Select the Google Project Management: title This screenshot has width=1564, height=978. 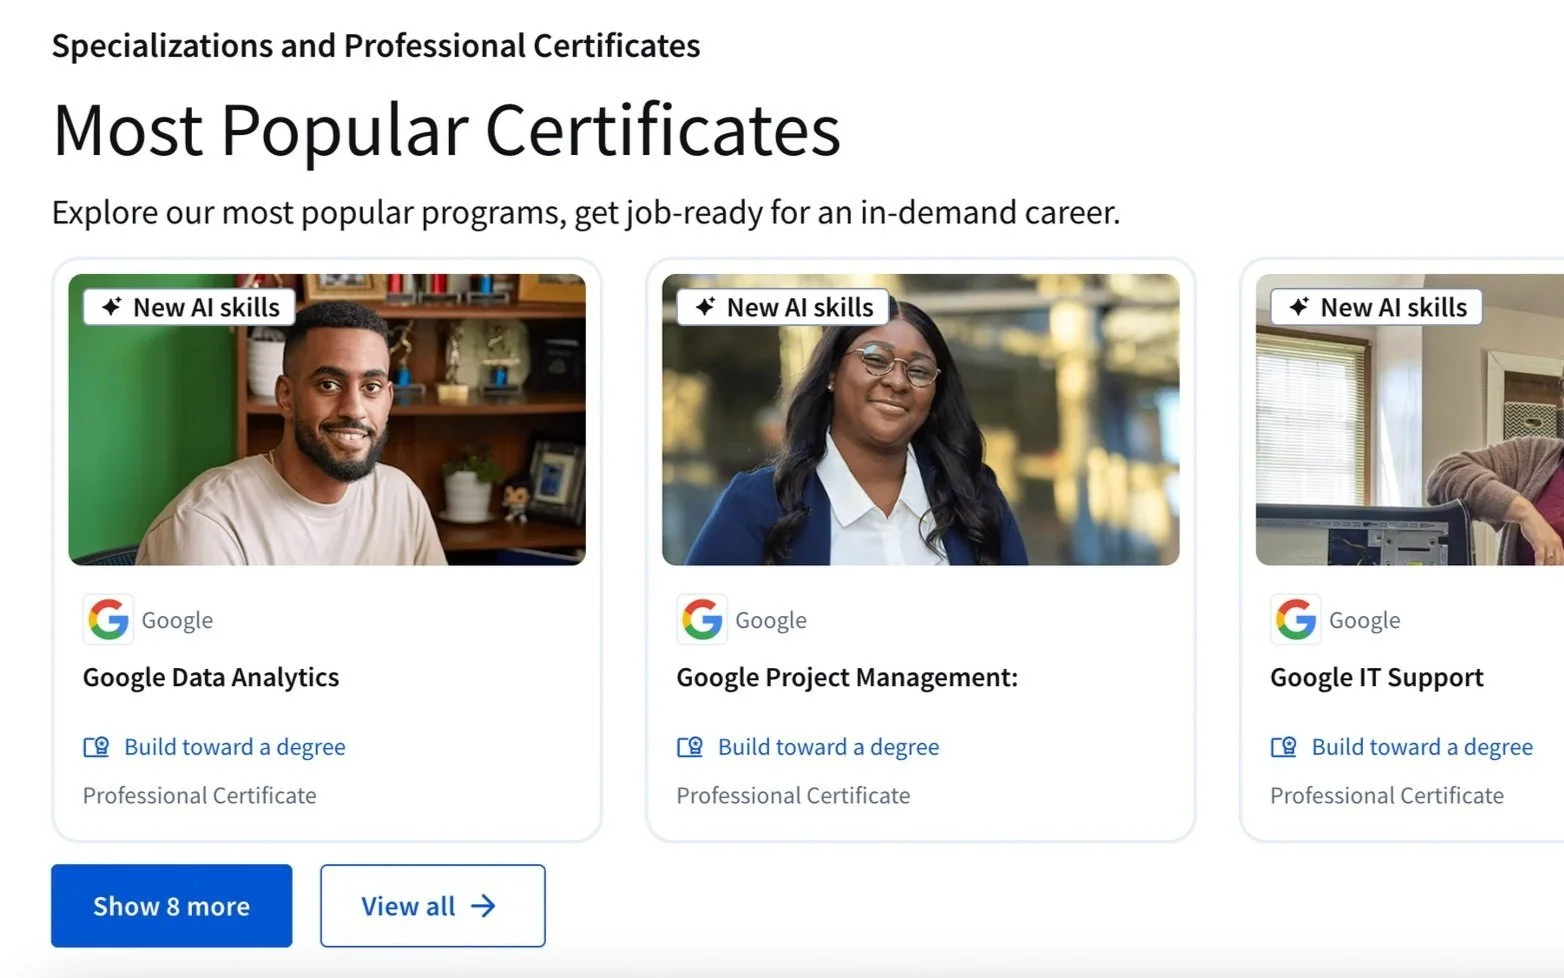coord(847,678)
